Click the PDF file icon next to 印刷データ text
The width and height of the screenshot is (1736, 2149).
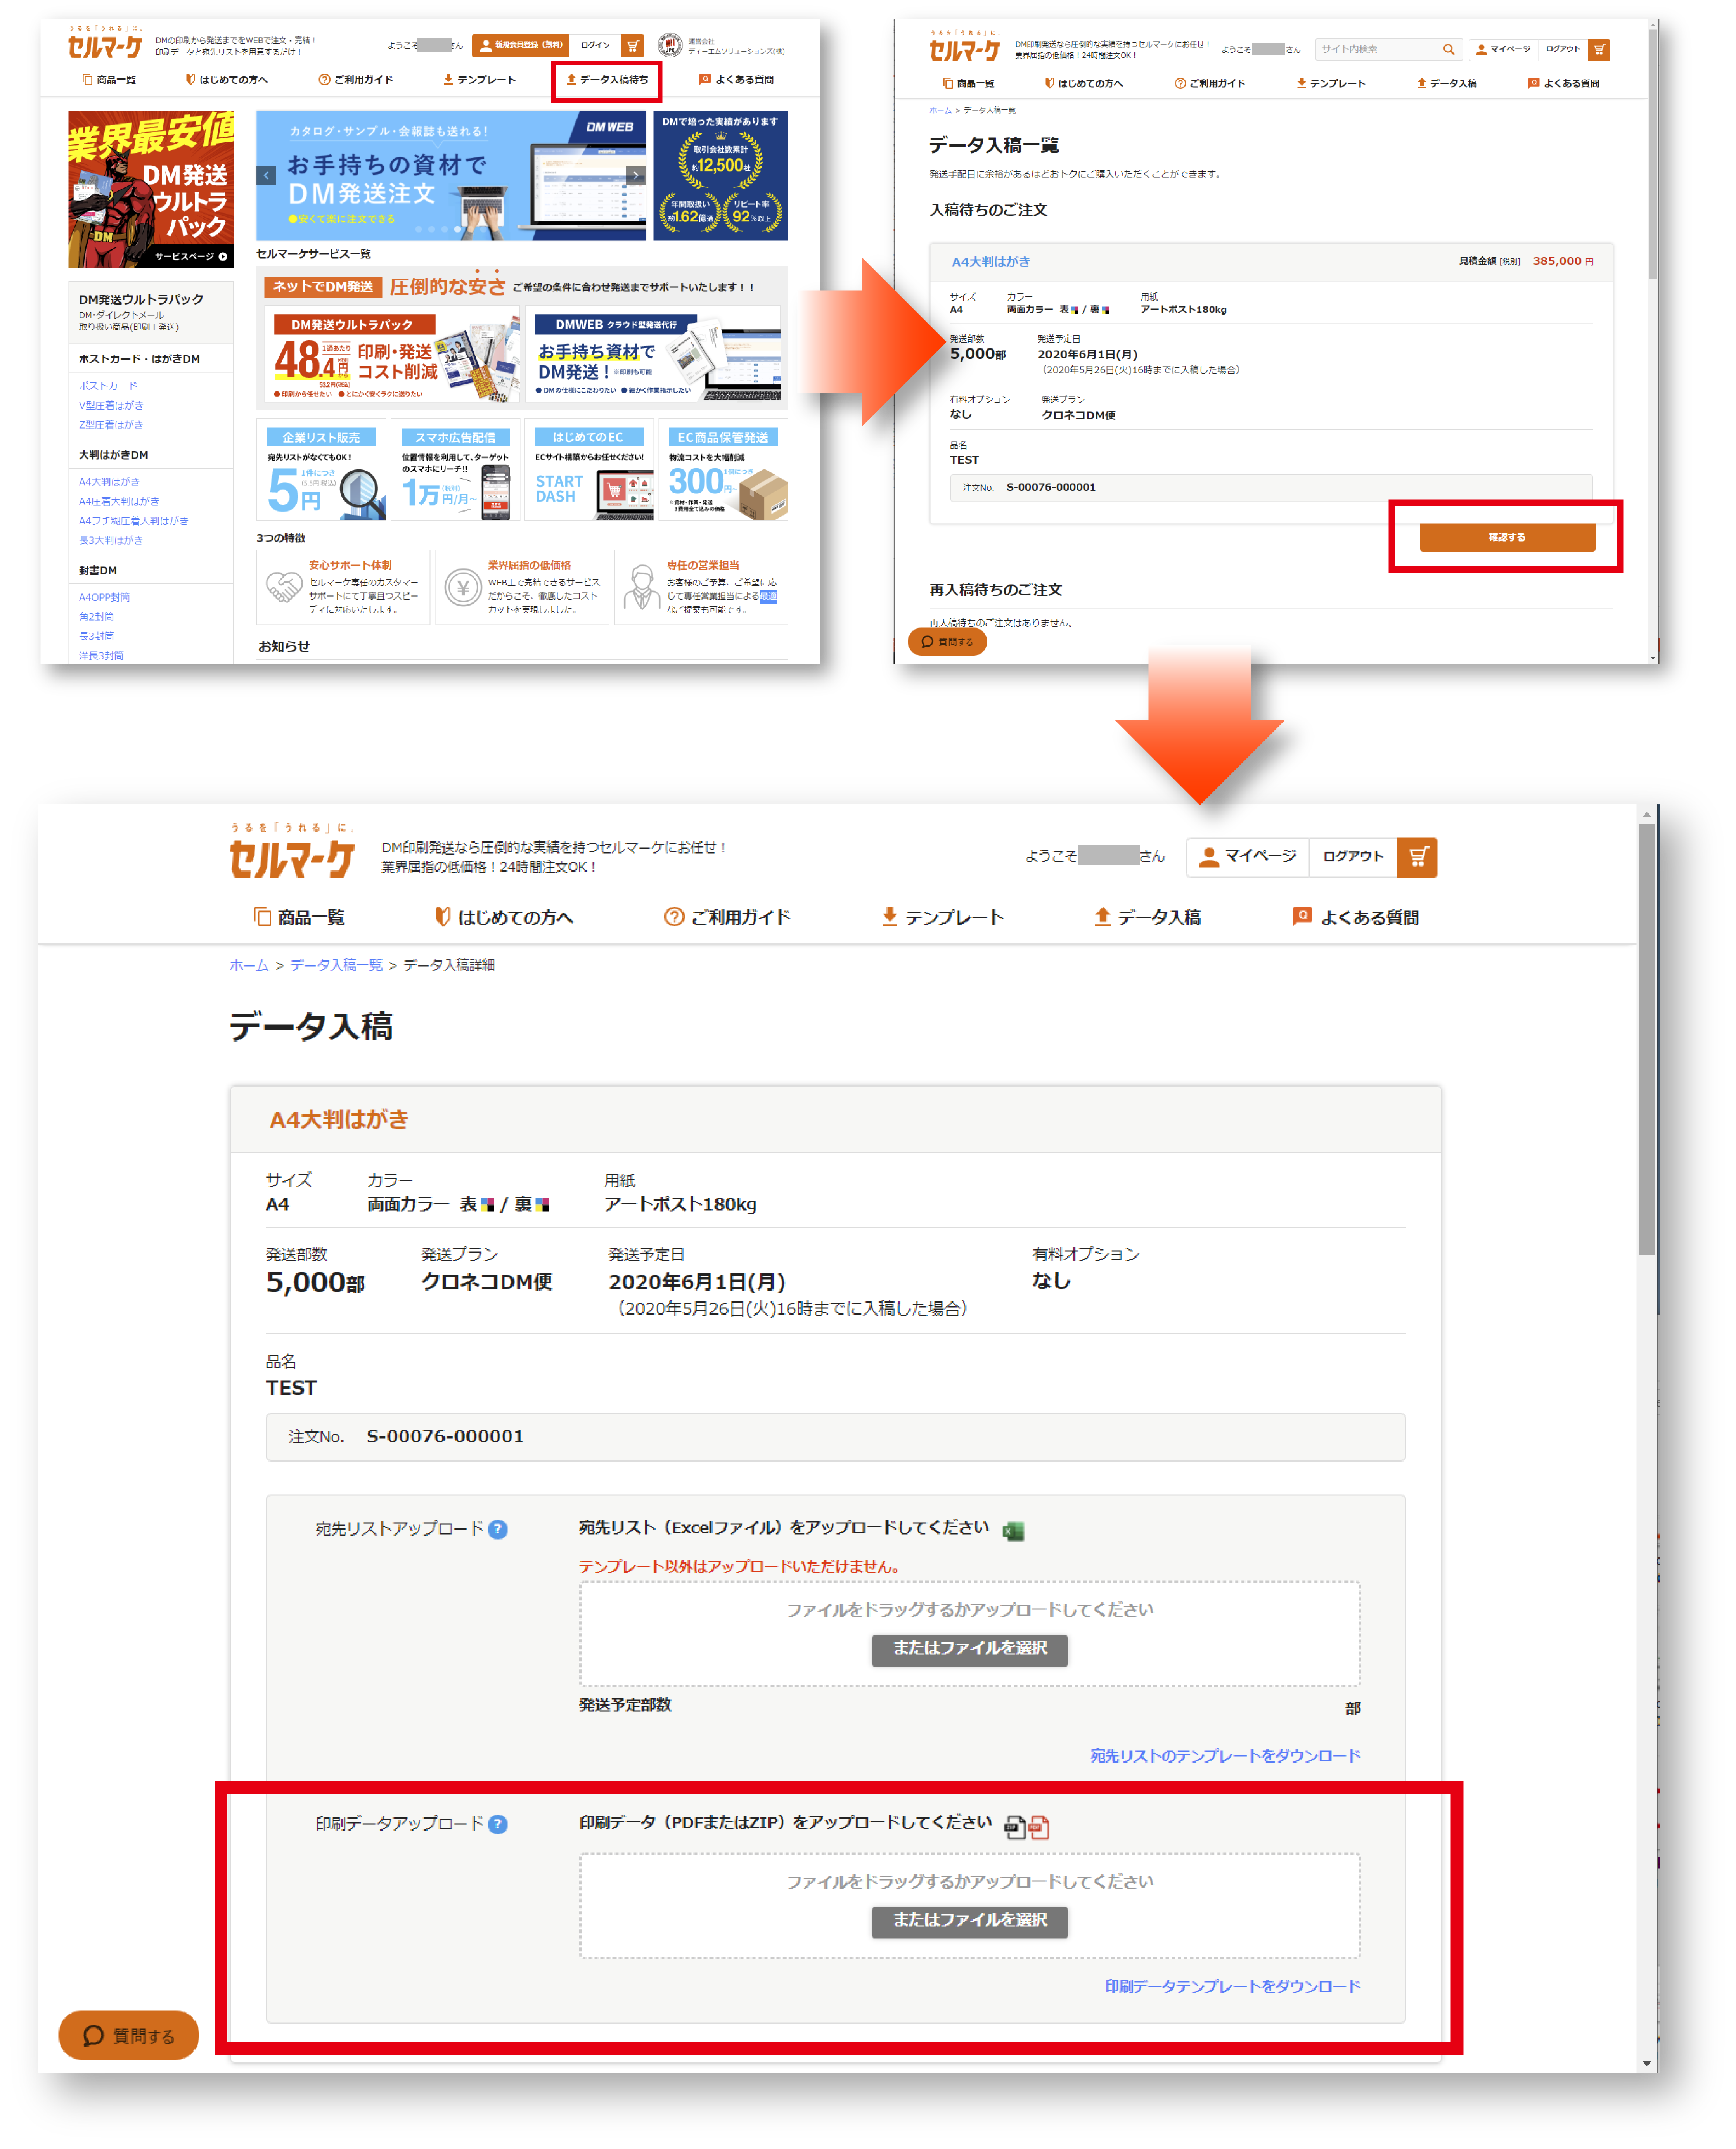pos(1039,1827)
